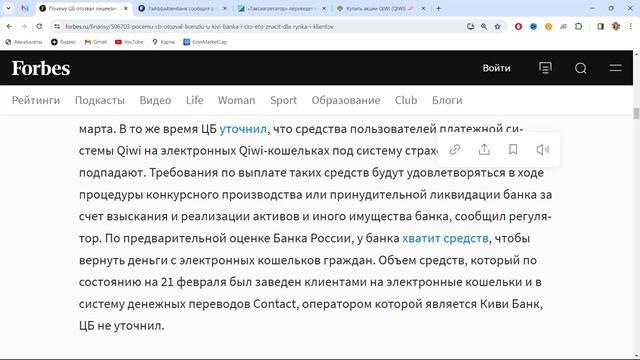640x360 pixels.
Task: Follow the хватит средств hyperlink
Action: tap(445, 238)
